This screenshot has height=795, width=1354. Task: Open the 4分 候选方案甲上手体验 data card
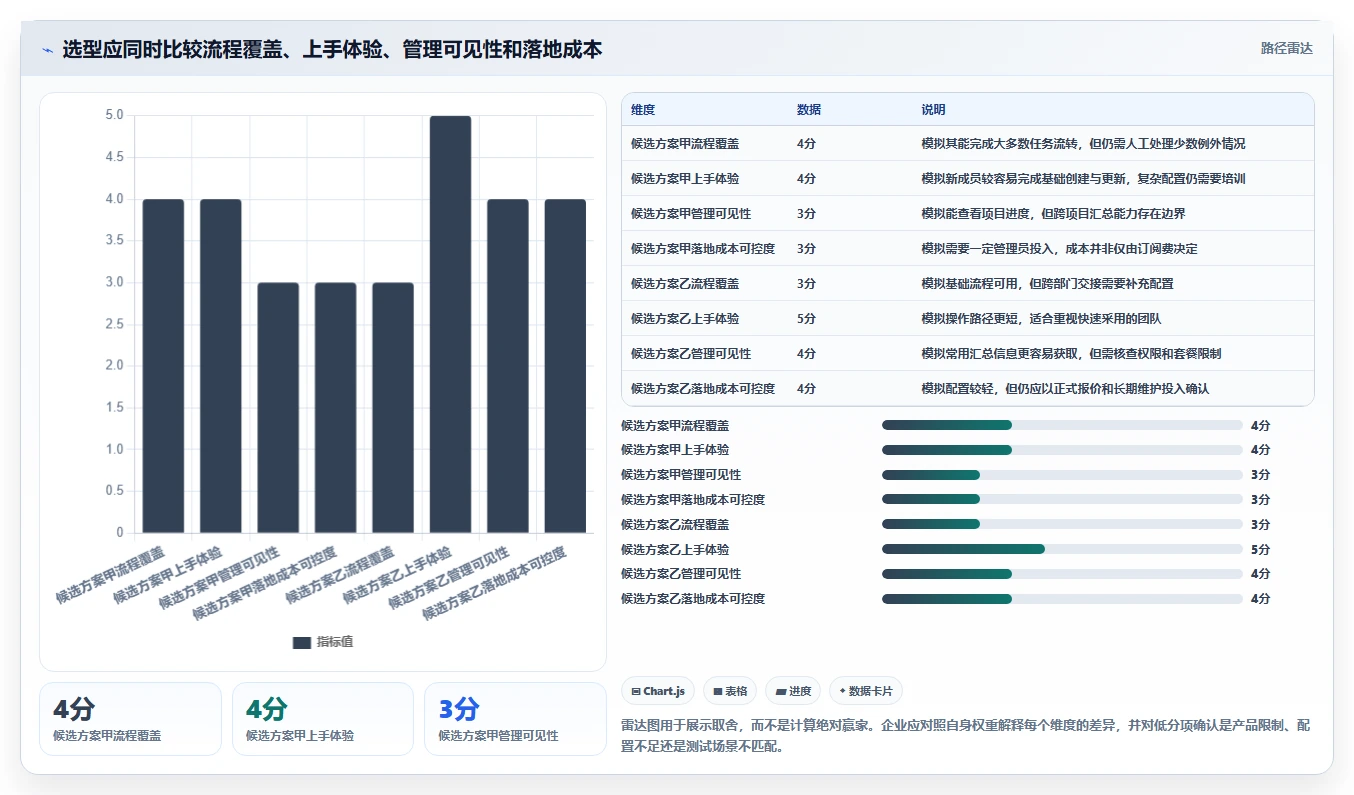pos(323,719)
